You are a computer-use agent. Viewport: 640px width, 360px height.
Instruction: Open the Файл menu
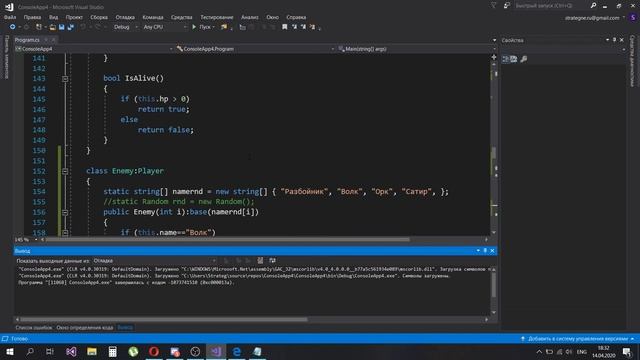pos(10,17)
